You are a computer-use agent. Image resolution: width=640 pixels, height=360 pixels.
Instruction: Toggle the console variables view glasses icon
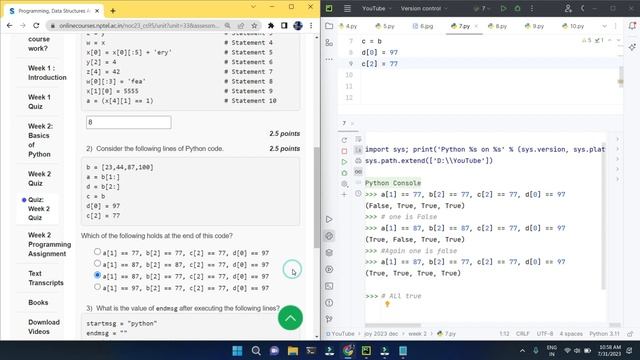(358, 172)
